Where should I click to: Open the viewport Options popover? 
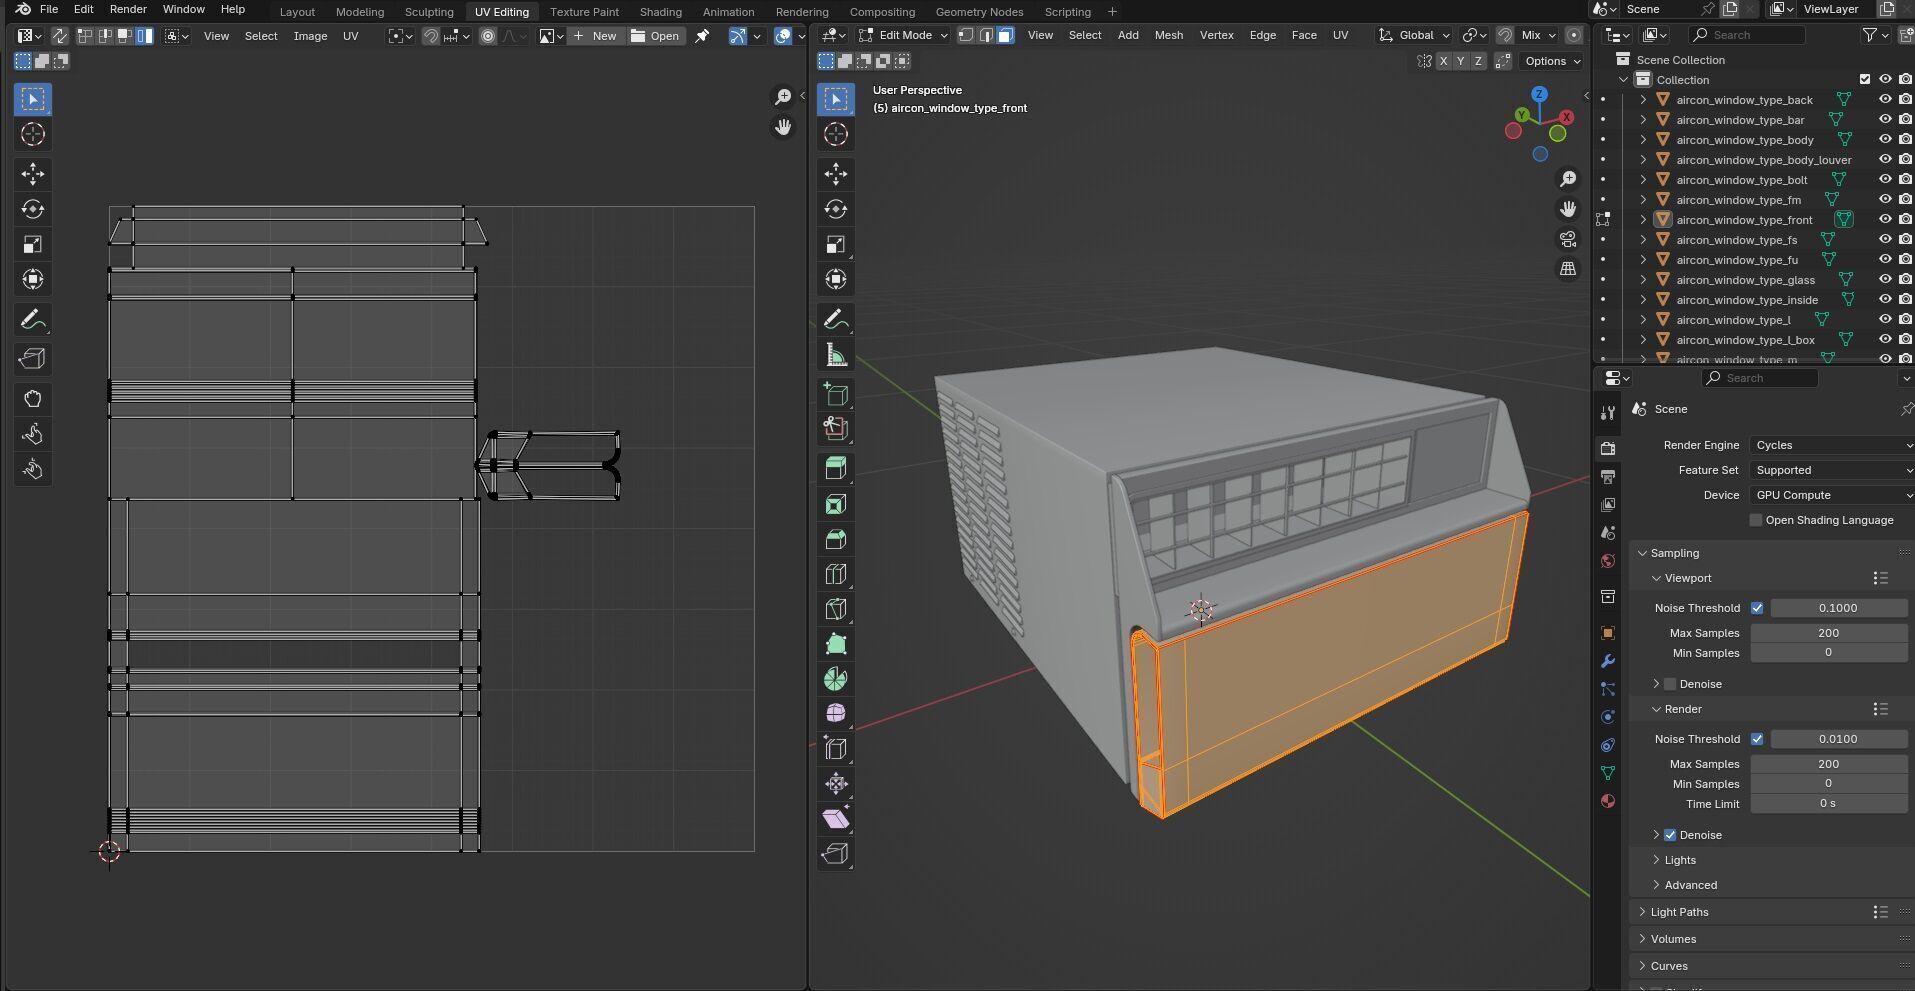tap(1552, 61)
